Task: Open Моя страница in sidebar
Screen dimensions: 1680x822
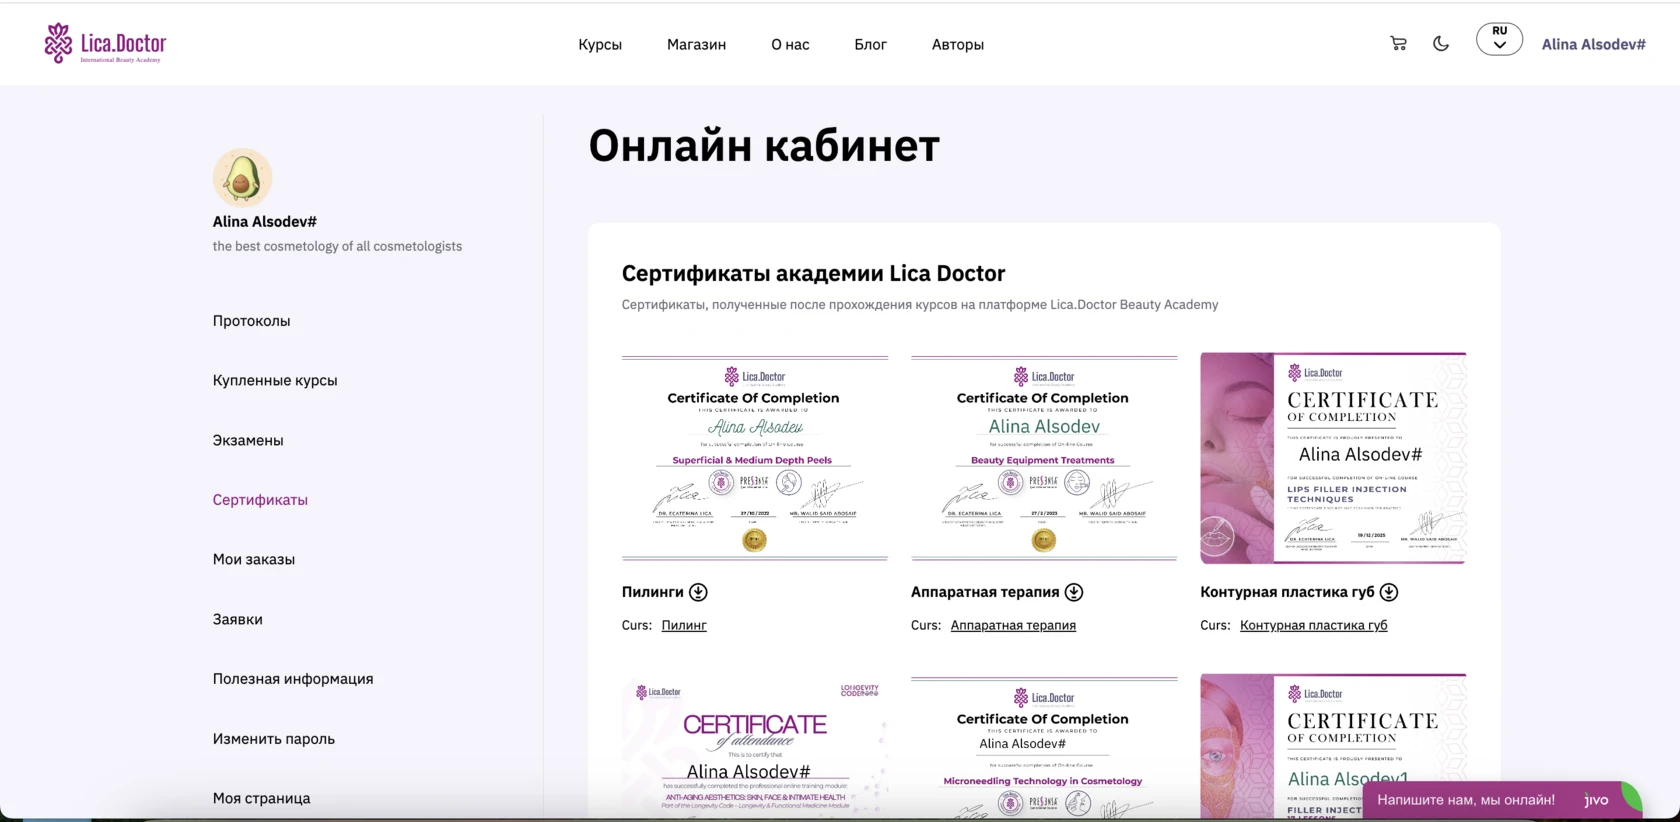Action: pos(261,798)
